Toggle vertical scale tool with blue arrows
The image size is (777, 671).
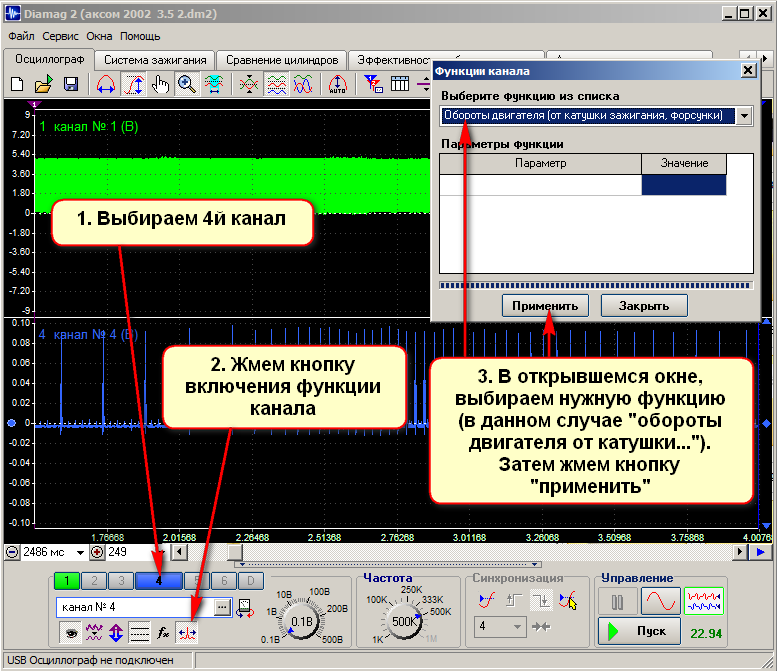[x=133, y=84]
